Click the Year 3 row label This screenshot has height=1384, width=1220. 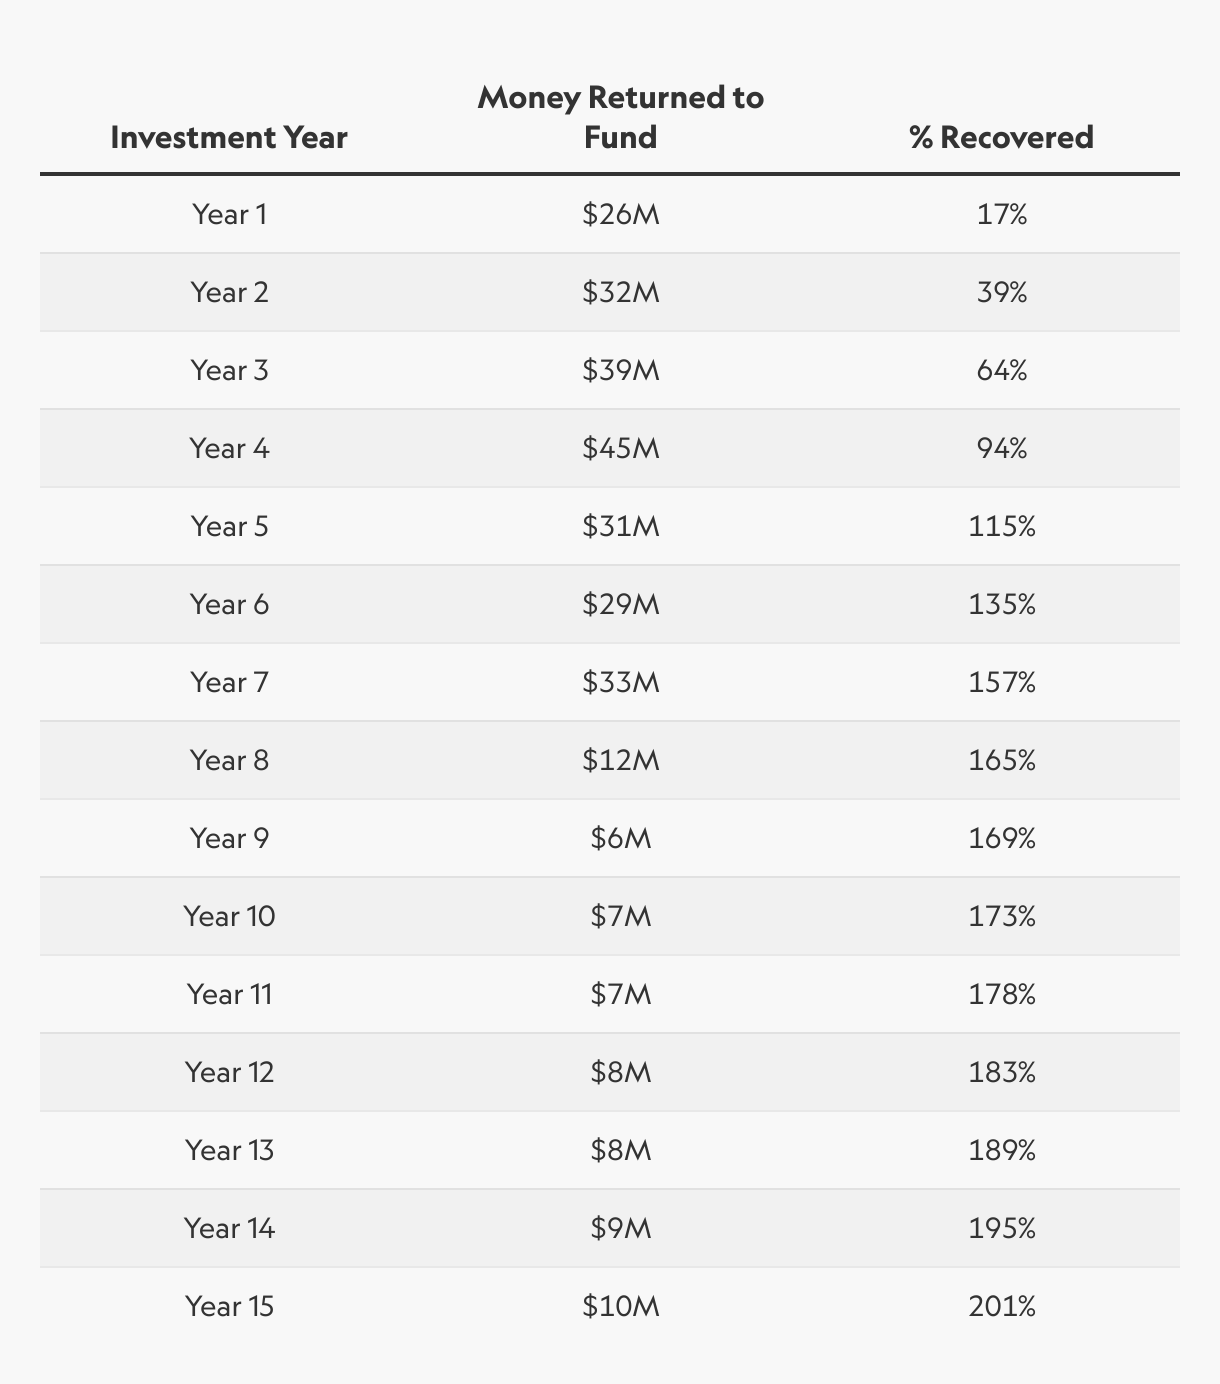(229, 370)
